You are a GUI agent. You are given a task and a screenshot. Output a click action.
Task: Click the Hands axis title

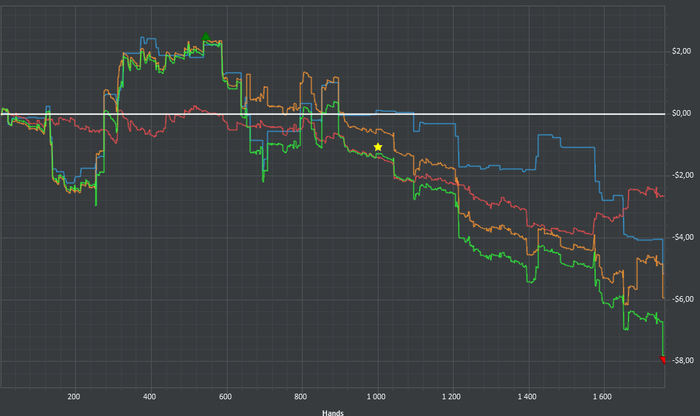point(333,412)
